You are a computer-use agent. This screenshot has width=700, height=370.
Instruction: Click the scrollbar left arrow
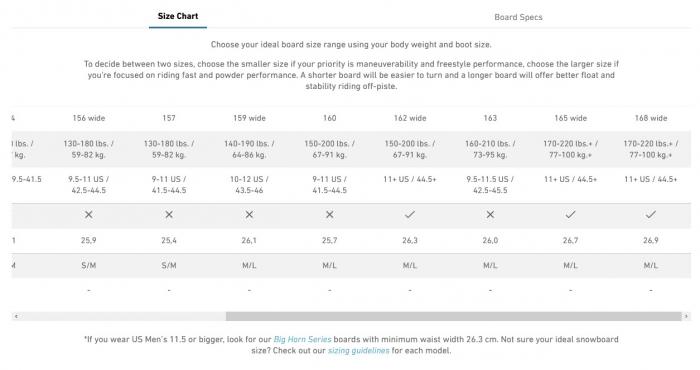tap(16, 316)
